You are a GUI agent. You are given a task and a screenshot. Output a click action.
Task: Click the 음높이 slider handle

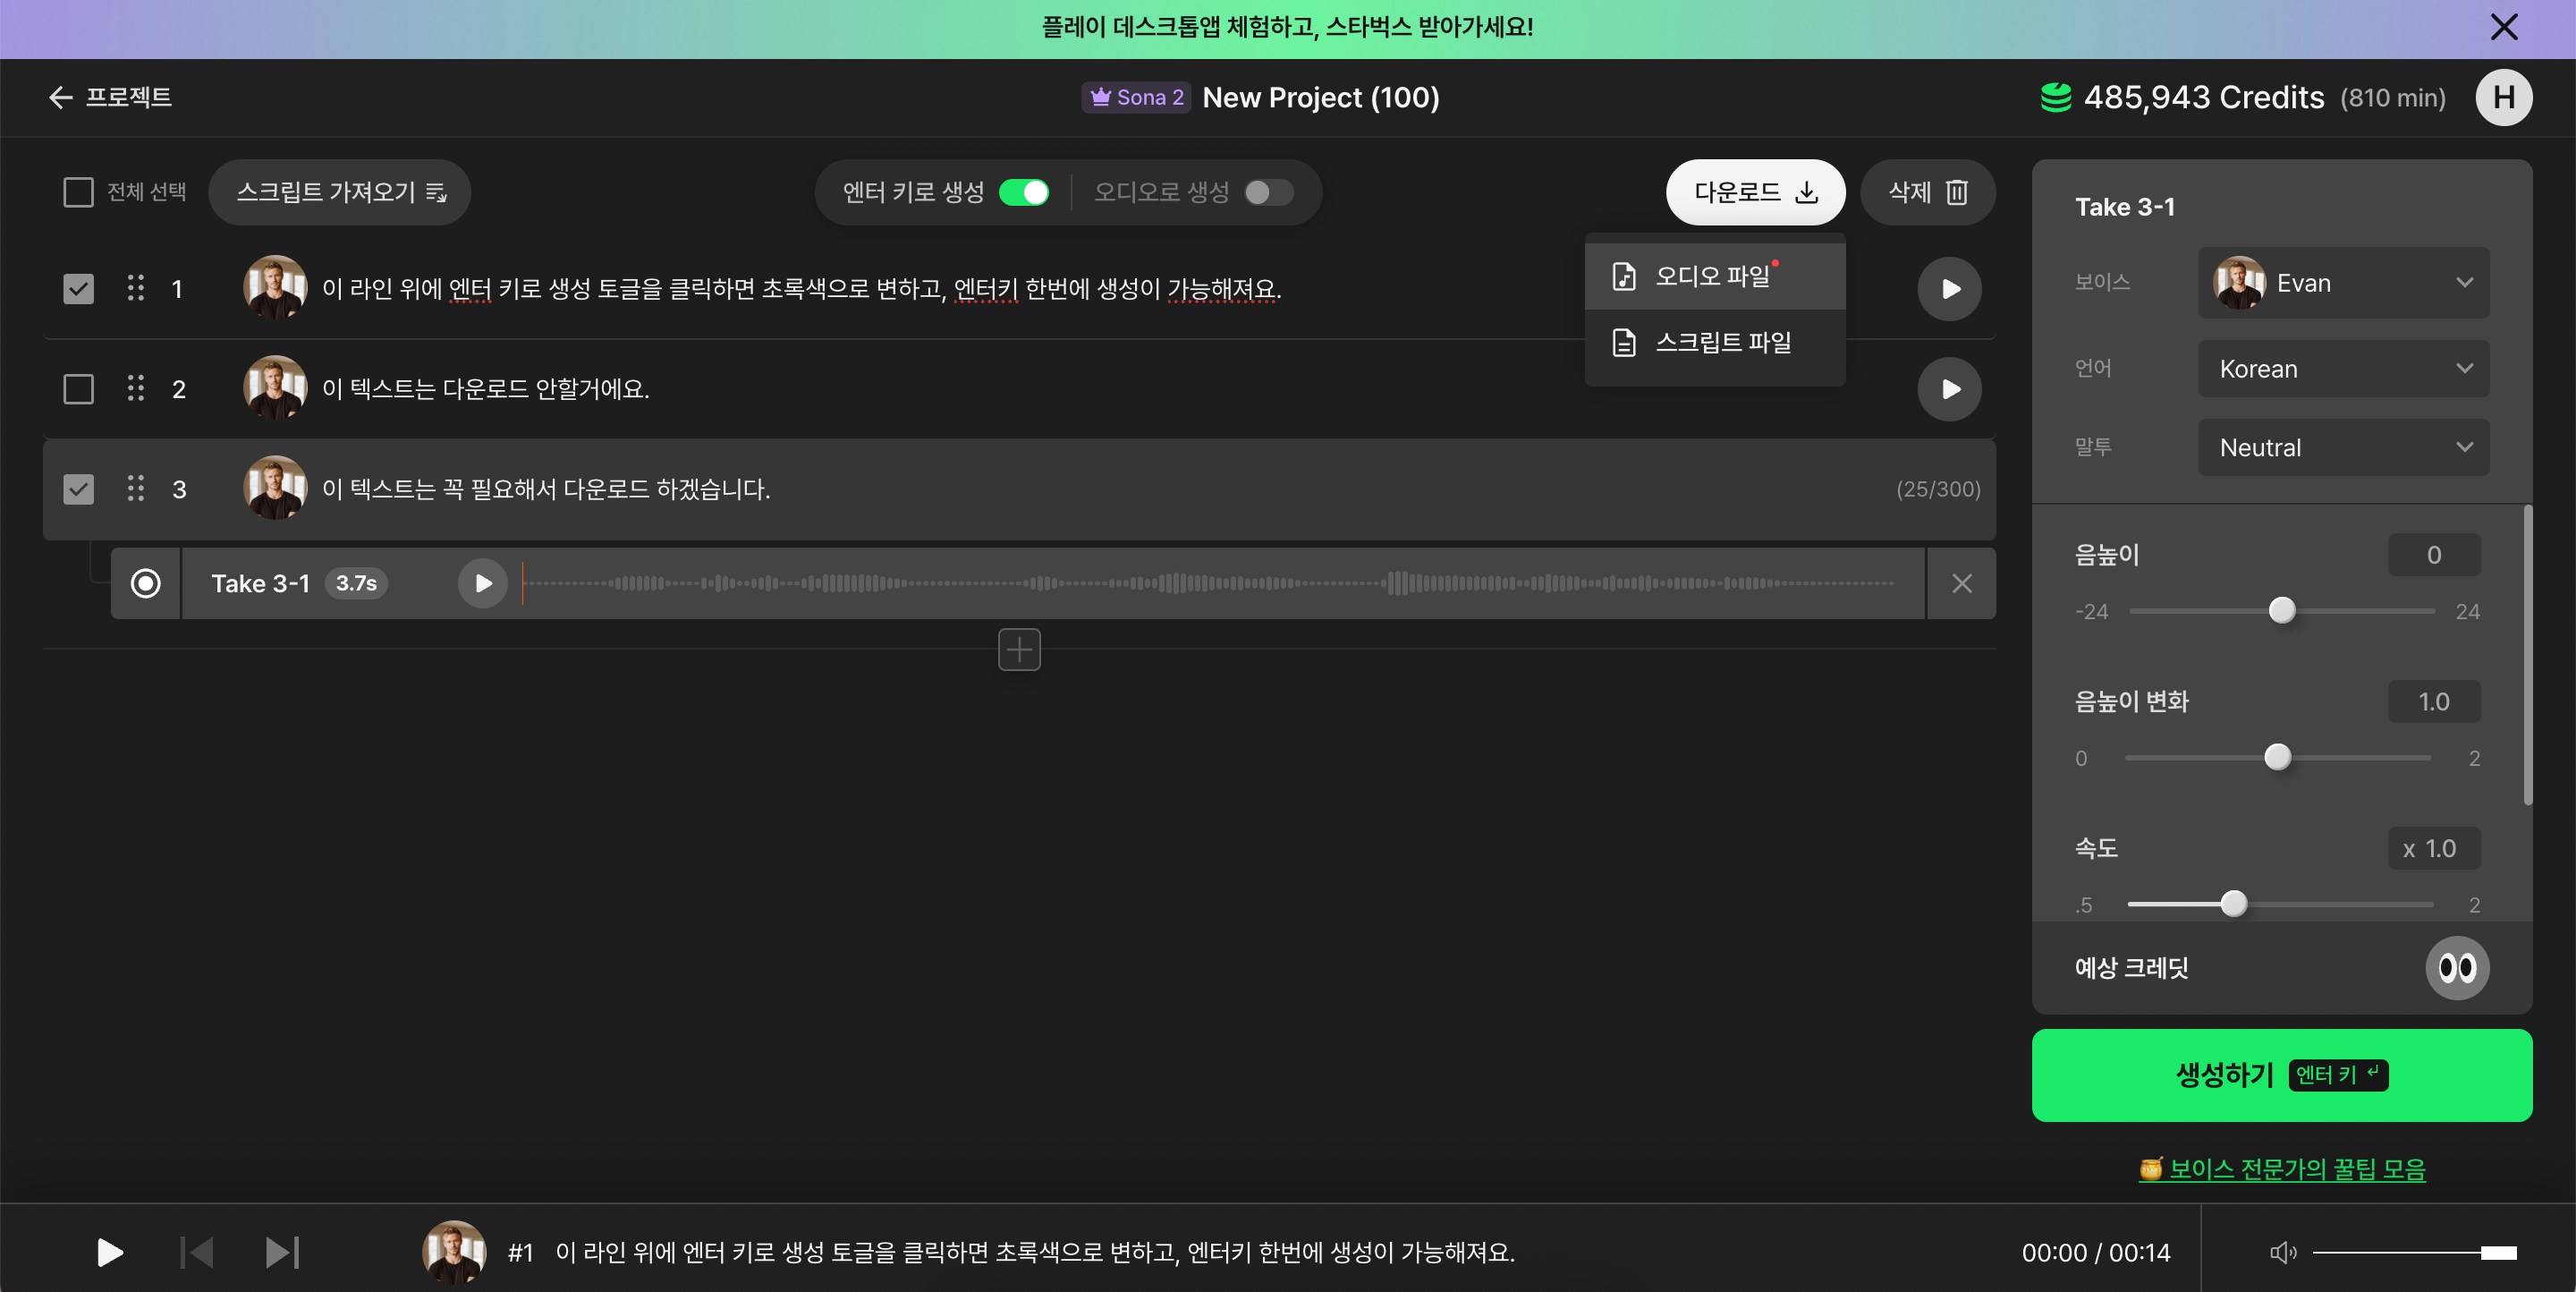(x=2281, y=610)
